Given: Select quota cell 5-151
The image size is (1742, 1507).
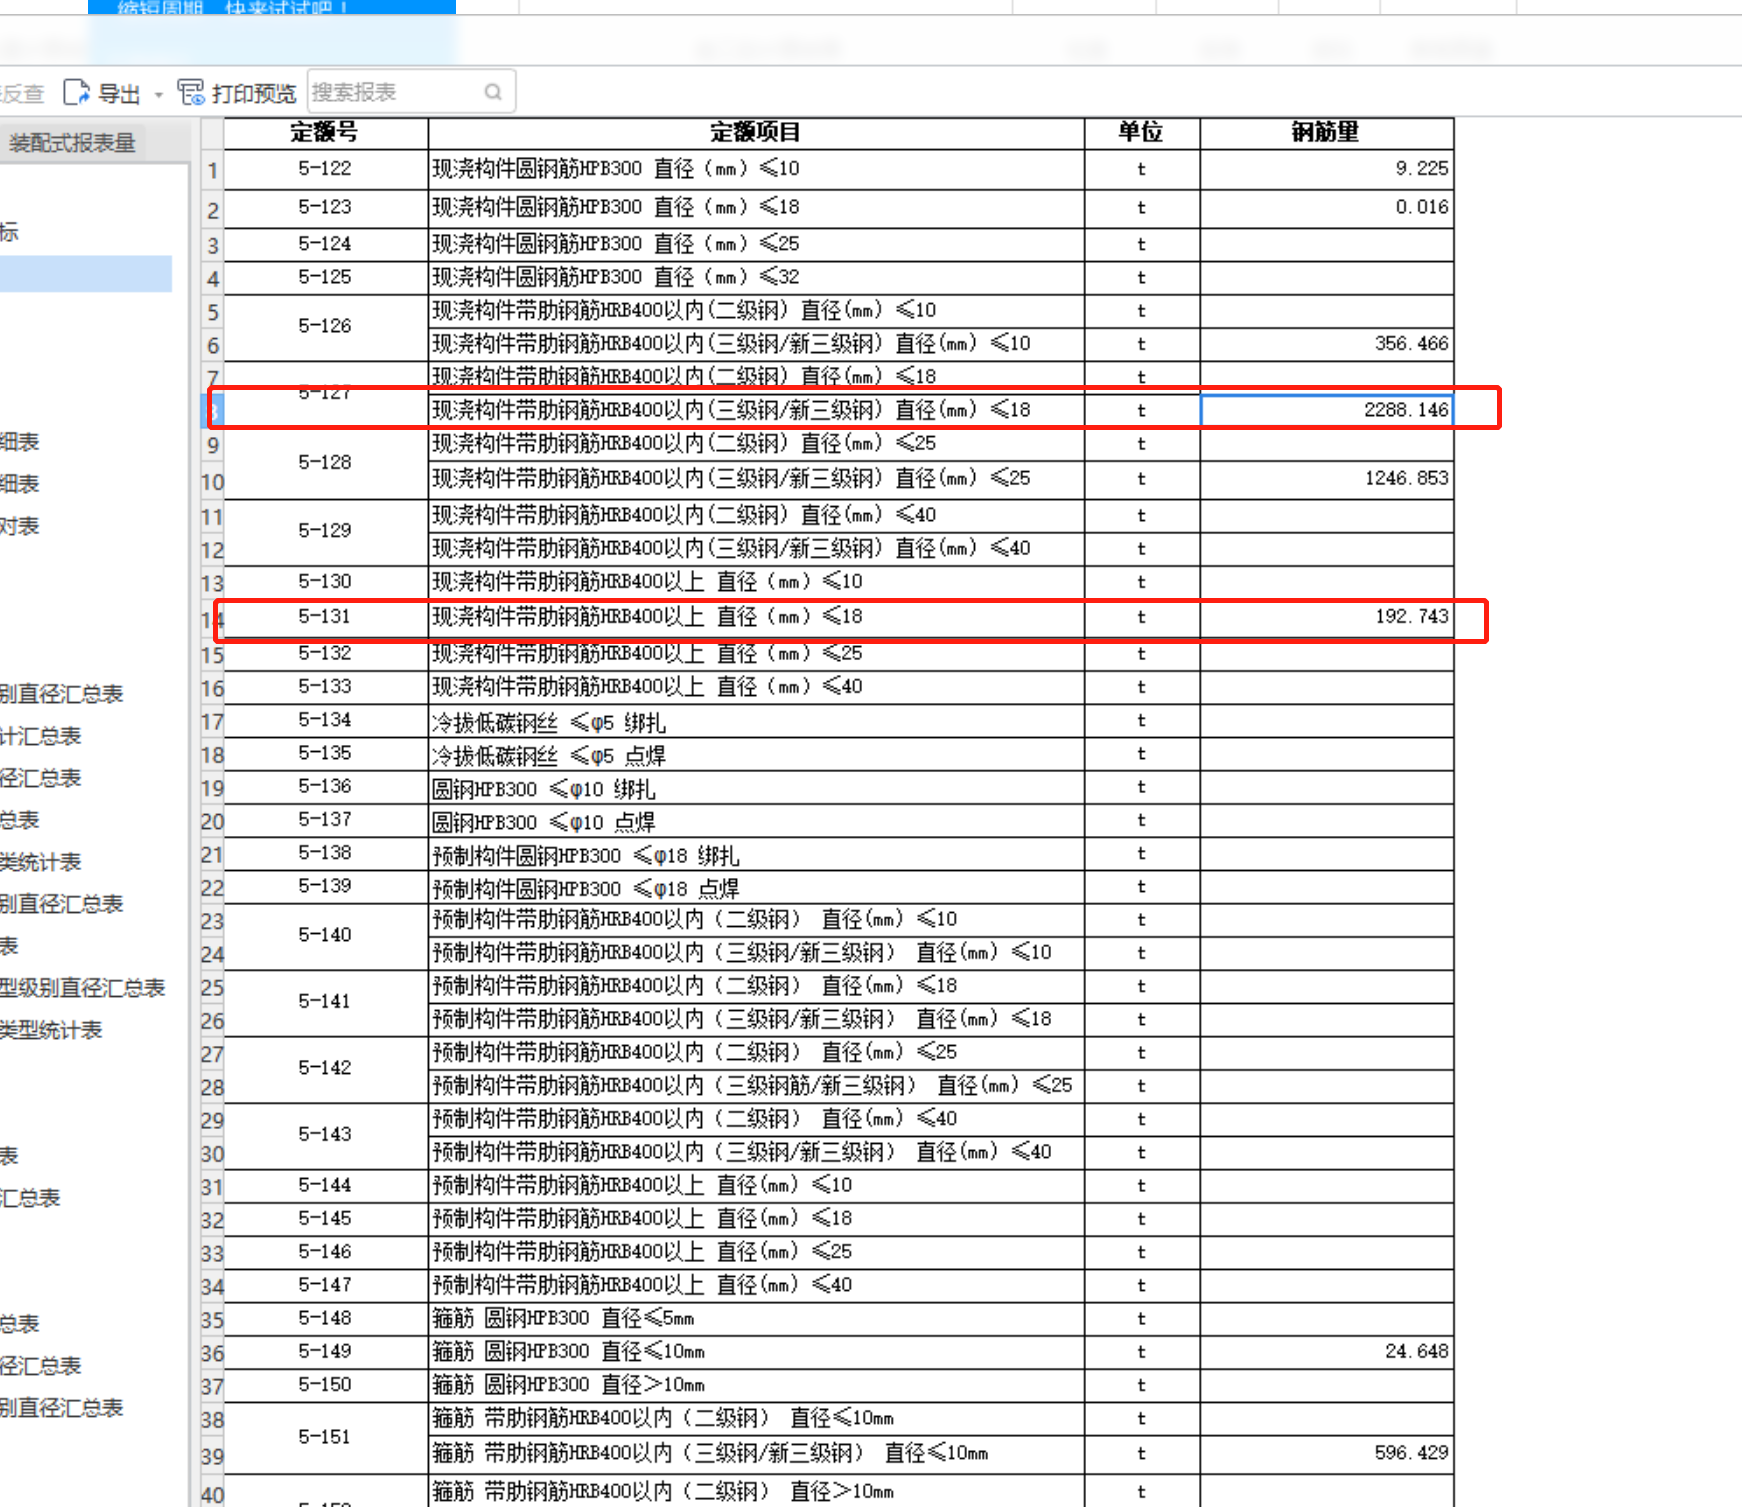Looking at the screenshot, I should (x=325, y=1437).
